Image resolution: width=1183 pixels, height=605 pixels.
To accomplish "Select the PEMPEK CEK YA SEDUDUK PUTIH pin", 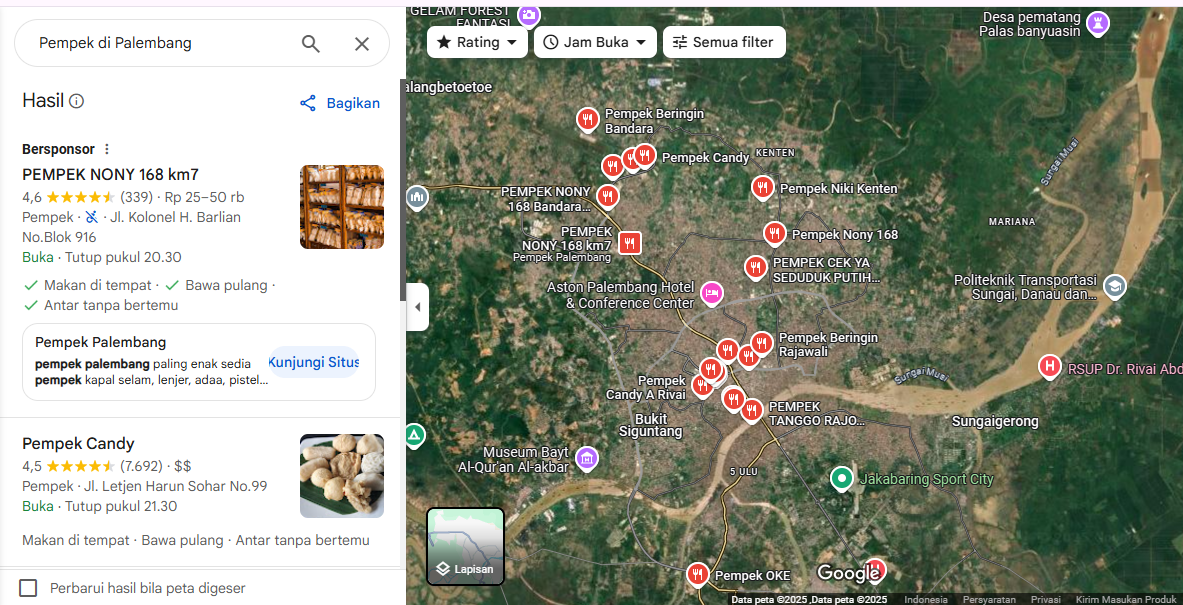I will [x=755, y=267].
